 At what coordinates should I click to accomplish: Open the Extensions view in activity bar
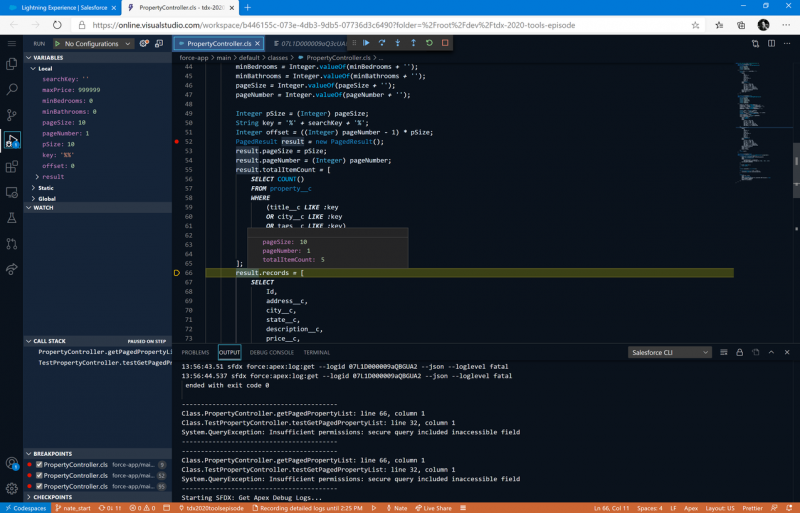tap(12, 166)
